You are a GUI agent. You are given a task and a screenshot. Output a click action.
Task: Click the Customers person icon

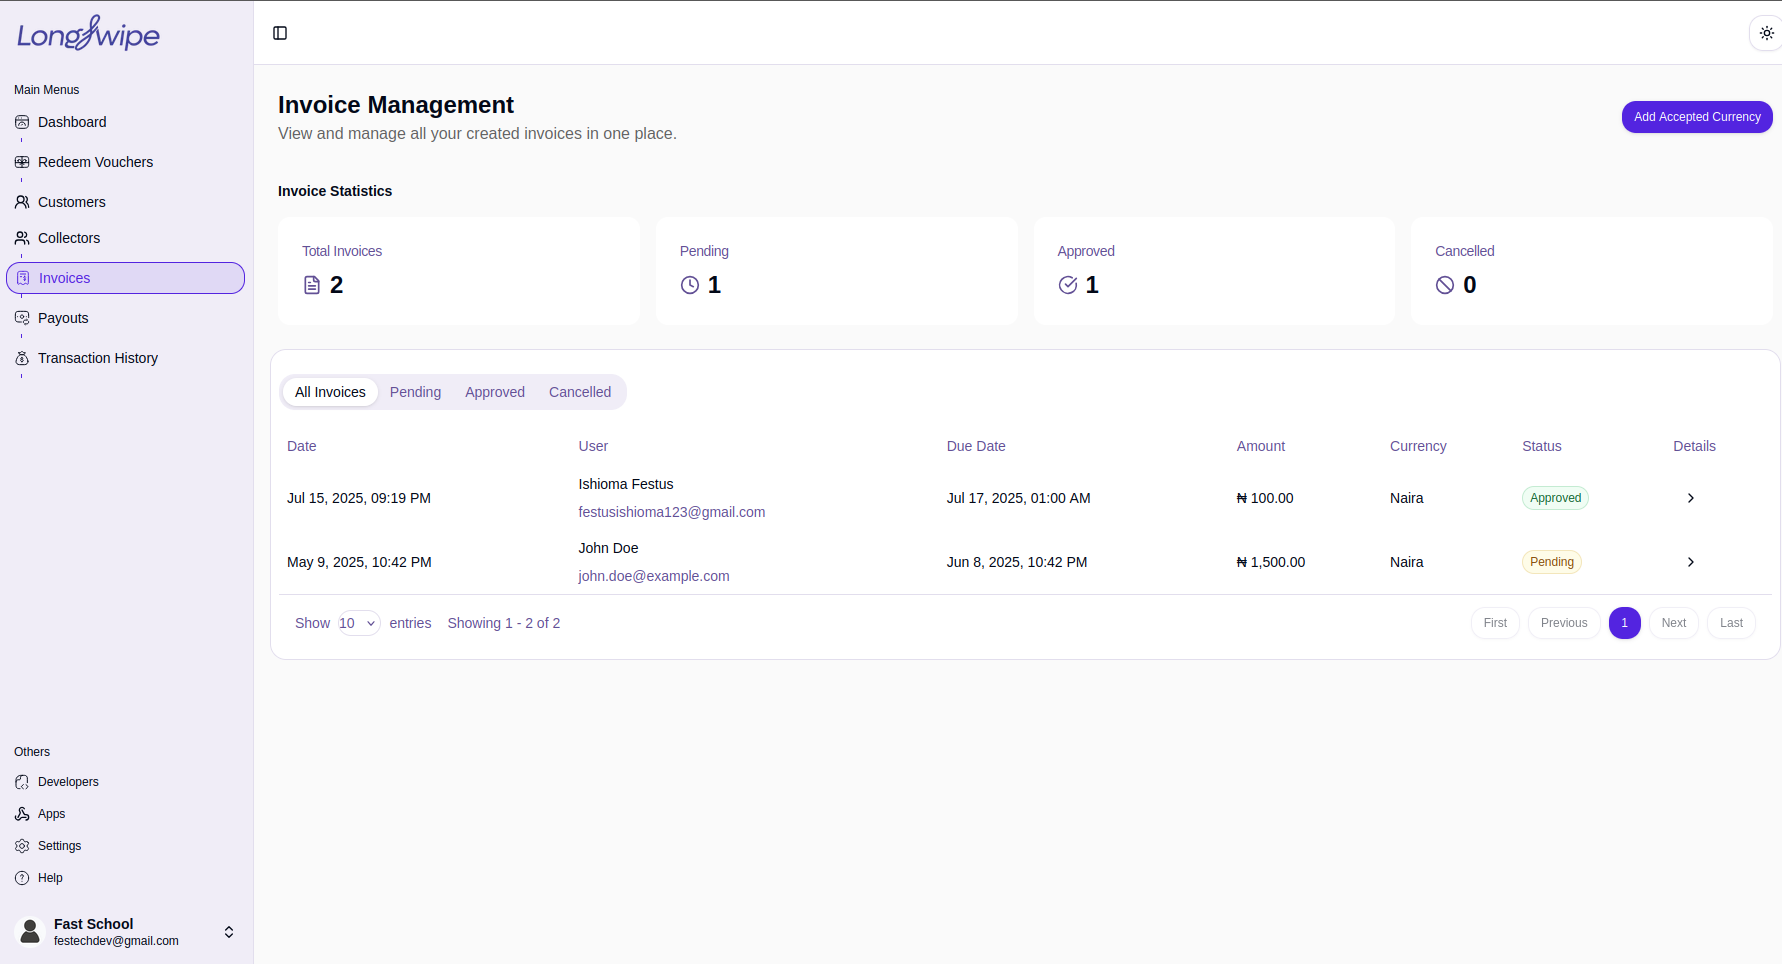[x=22, y=202]
